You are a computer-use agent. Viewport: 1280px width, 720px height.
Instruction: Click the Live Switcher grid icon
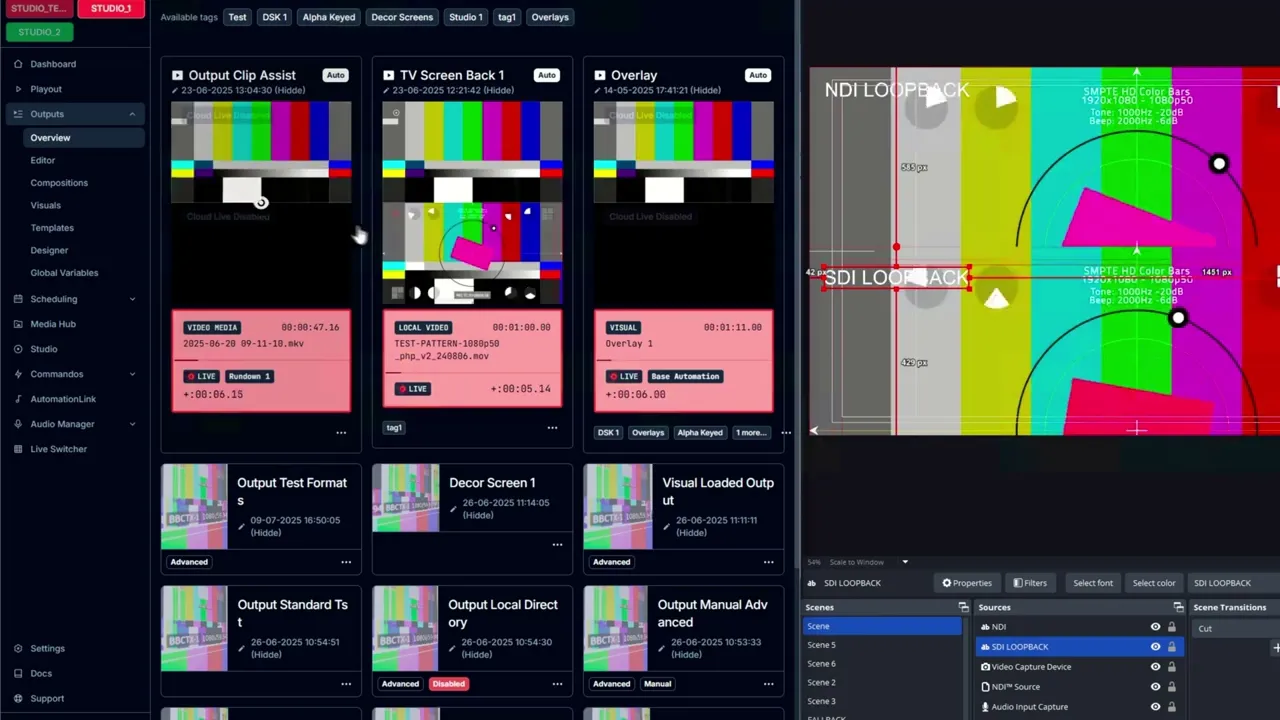pos(18,449)
